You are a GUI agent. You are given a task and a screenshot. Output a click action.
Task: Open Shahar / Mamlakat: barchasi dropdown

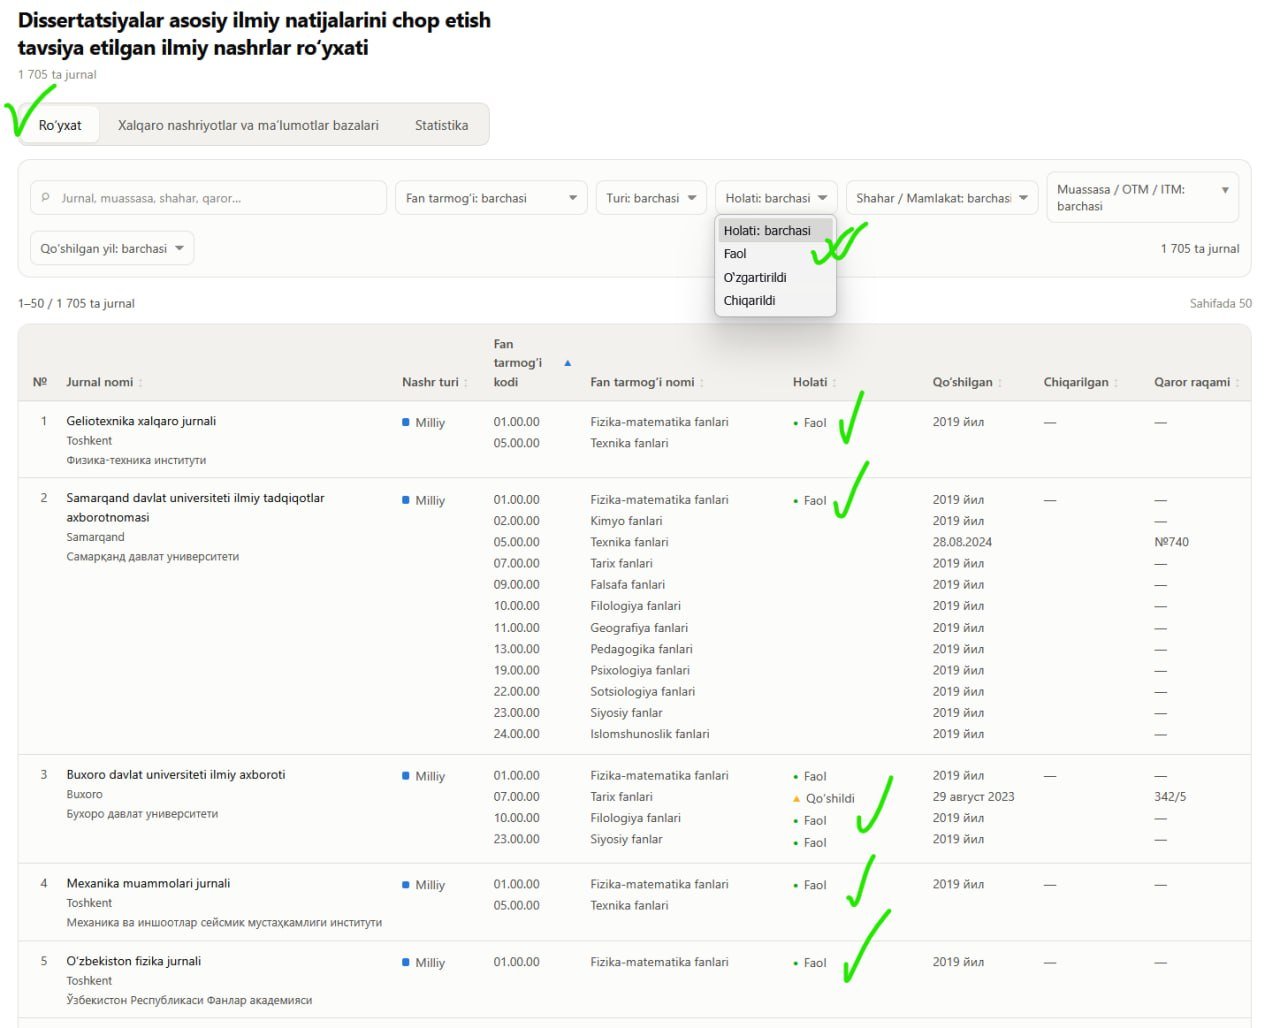941,198
